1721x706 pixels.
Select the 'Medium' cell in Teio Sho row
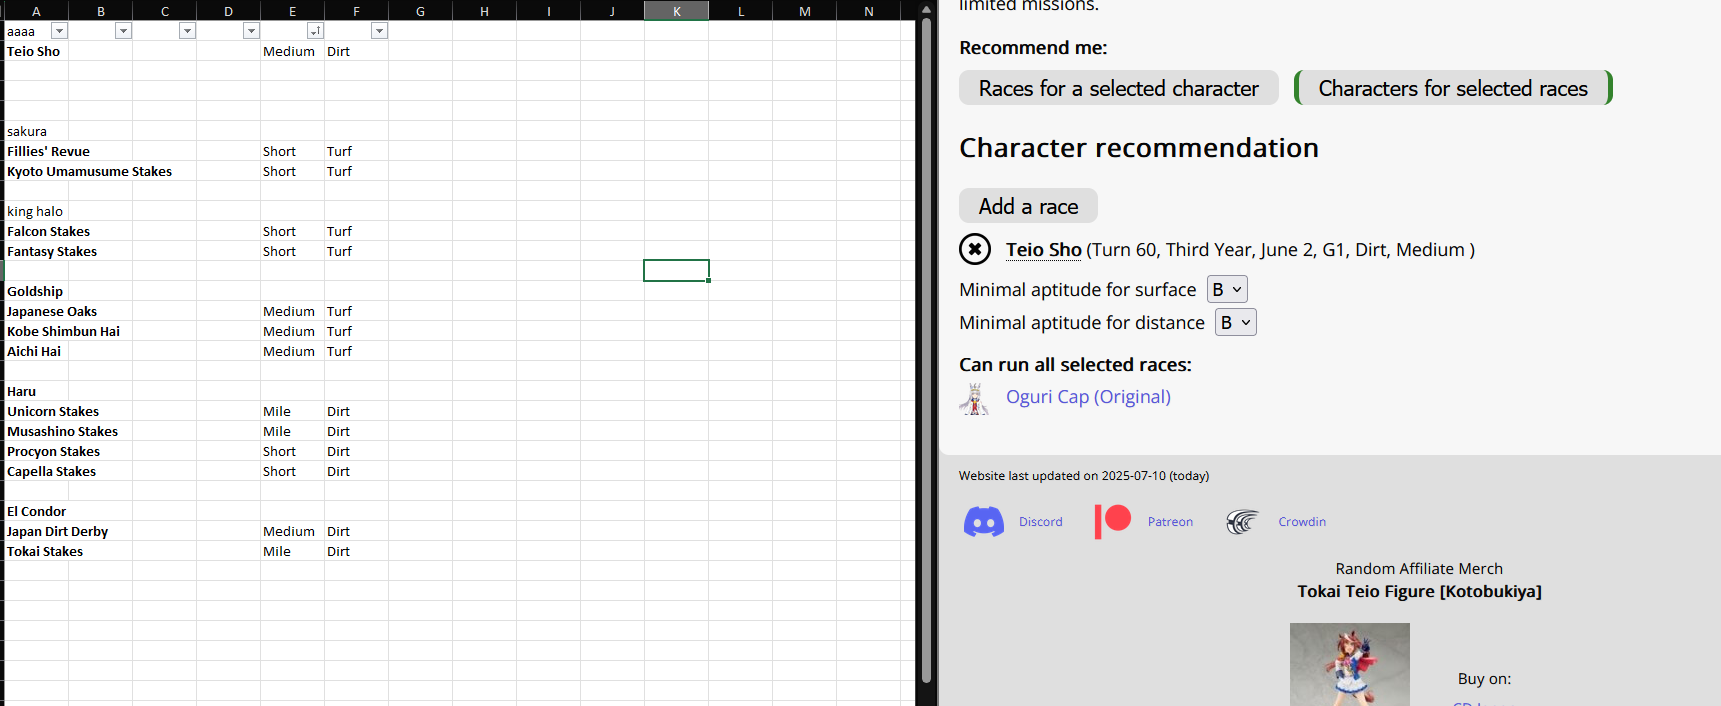(293, 51)
